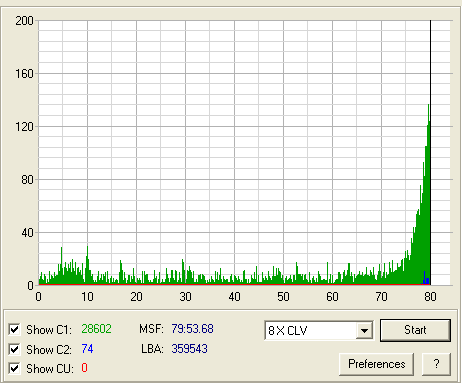Open Preferences
This screenshot has height=384, width=462.
[x=376, y=364]
